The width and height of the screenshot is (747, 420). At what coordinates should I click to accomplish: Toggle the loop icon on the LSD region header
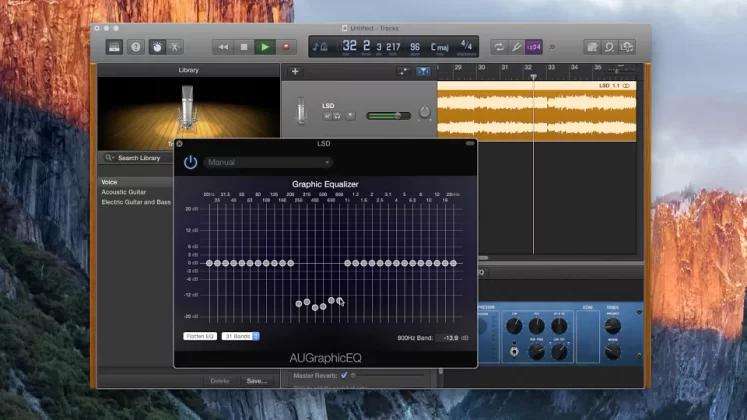click(x=626, y=86)
